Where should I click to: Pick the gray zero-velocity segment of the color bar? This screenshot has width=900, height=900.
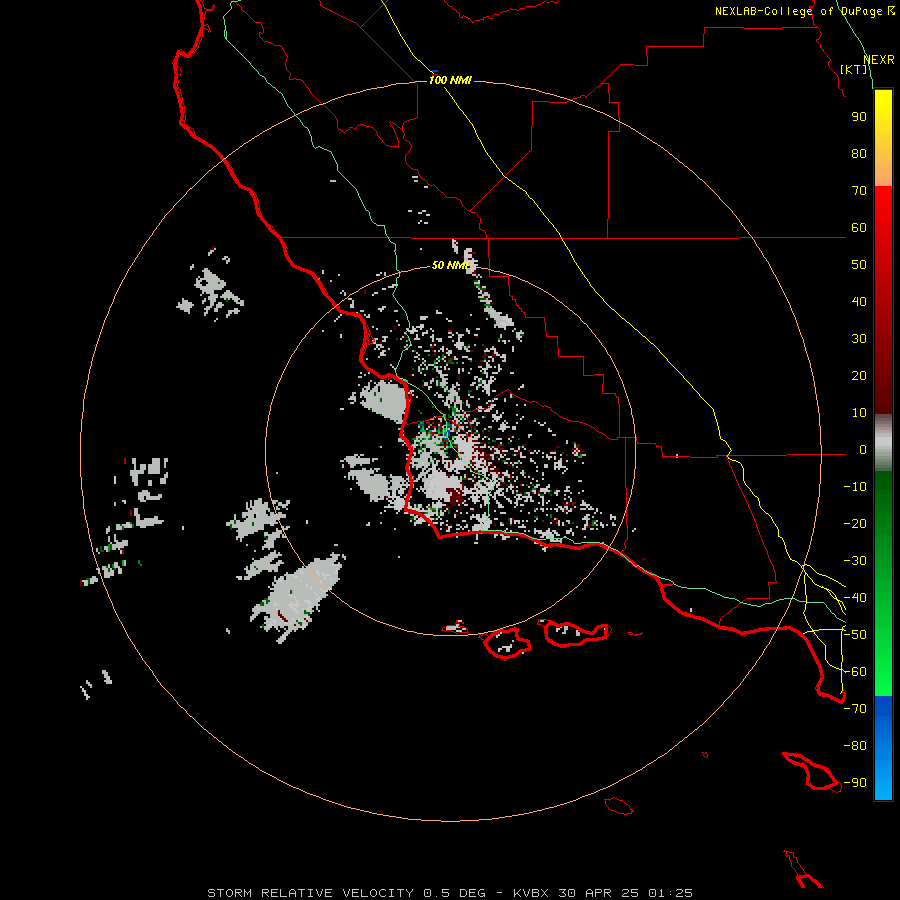click(x=883, y=443)
